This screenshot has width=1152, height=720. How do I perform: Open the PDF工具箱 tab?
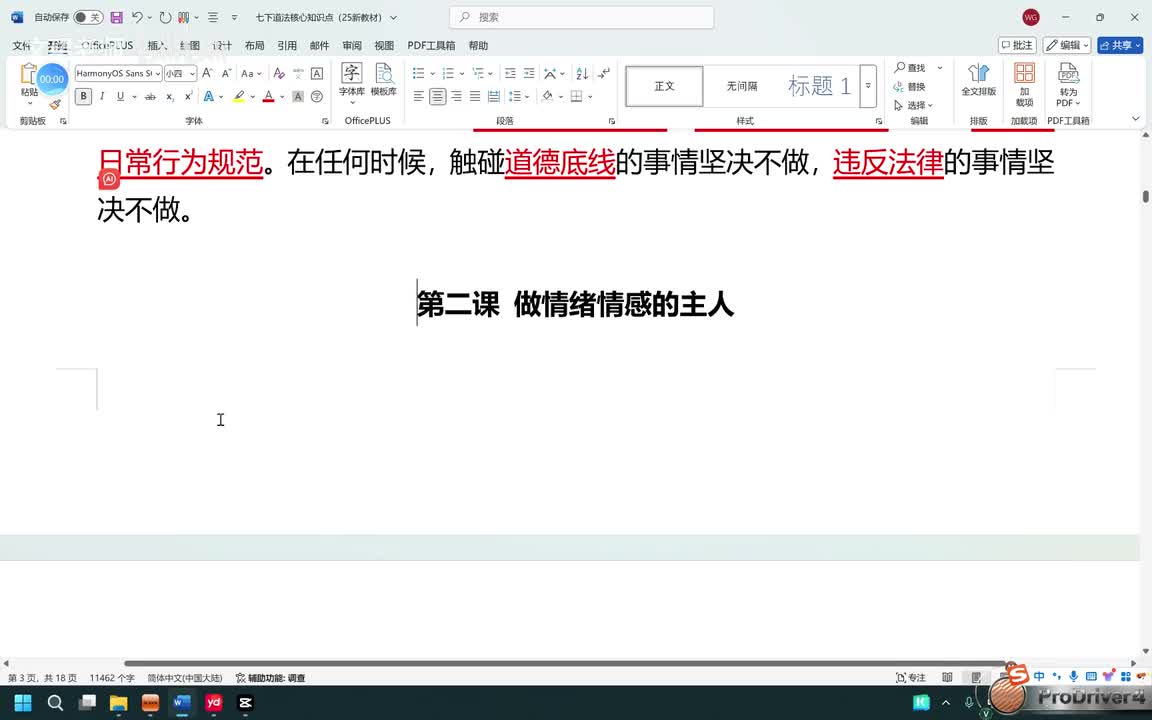point(431,46)
